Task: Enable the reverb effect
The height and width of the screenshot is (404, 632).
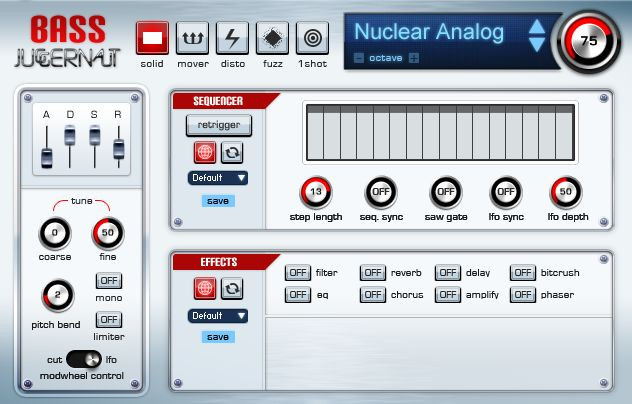Action: pos(373,273)
